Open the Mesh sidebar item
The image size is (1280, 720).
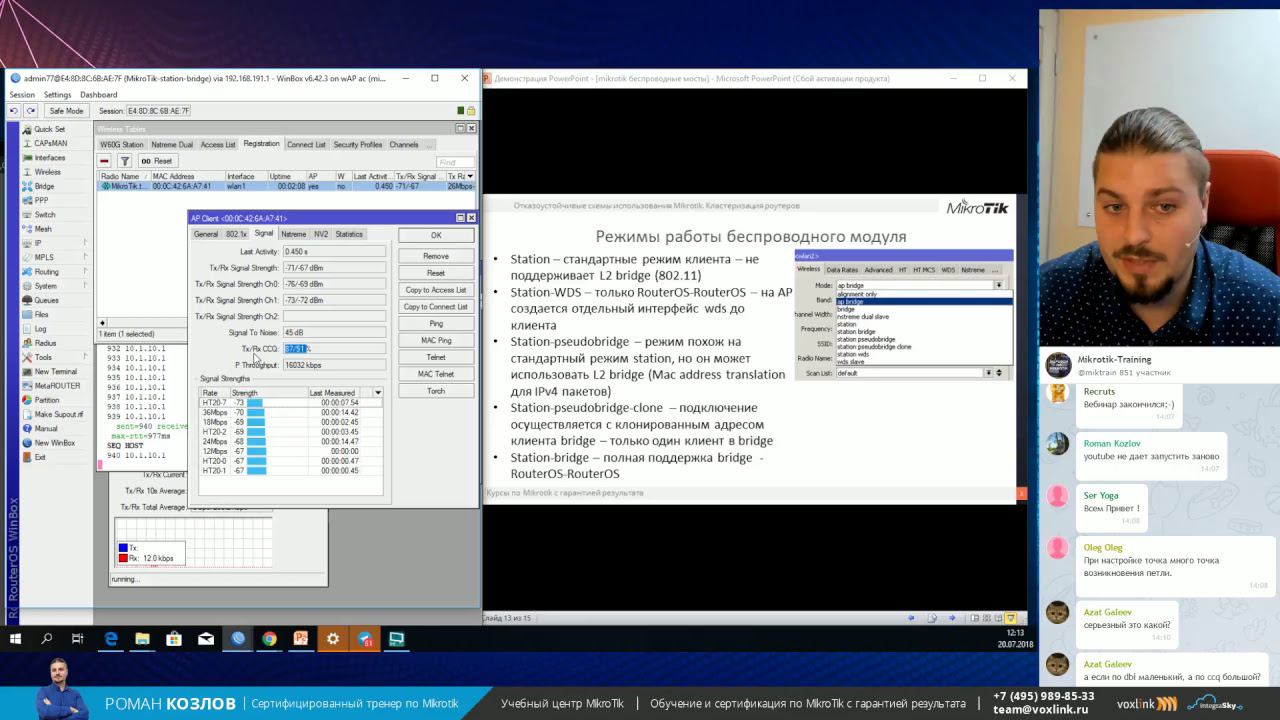[43, 229]
